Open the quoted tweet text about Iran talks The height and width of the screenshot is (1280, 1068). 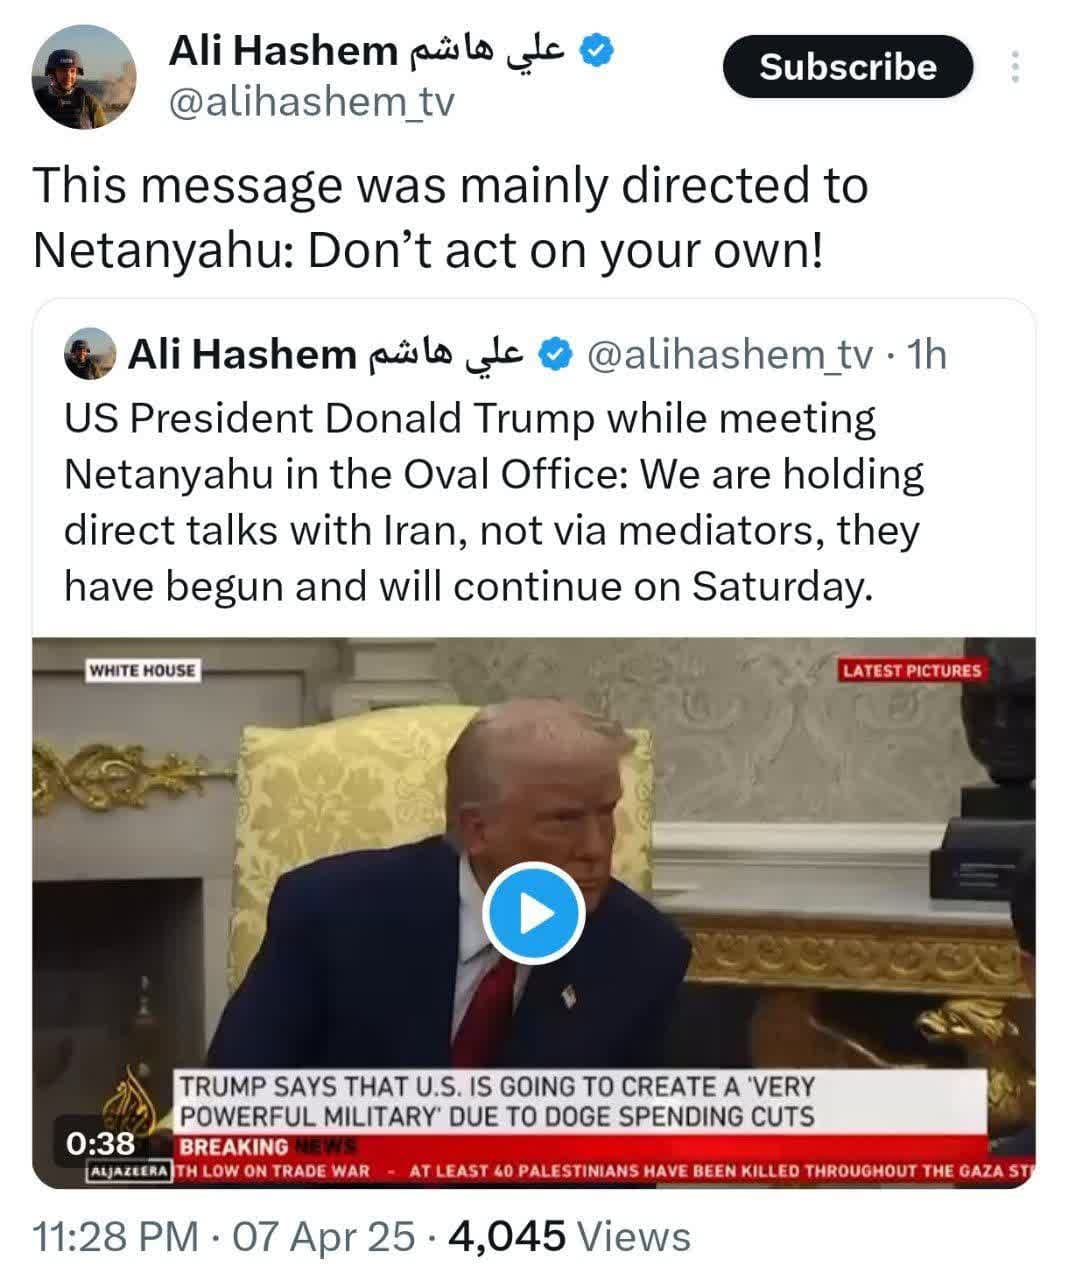coord(495,502)
